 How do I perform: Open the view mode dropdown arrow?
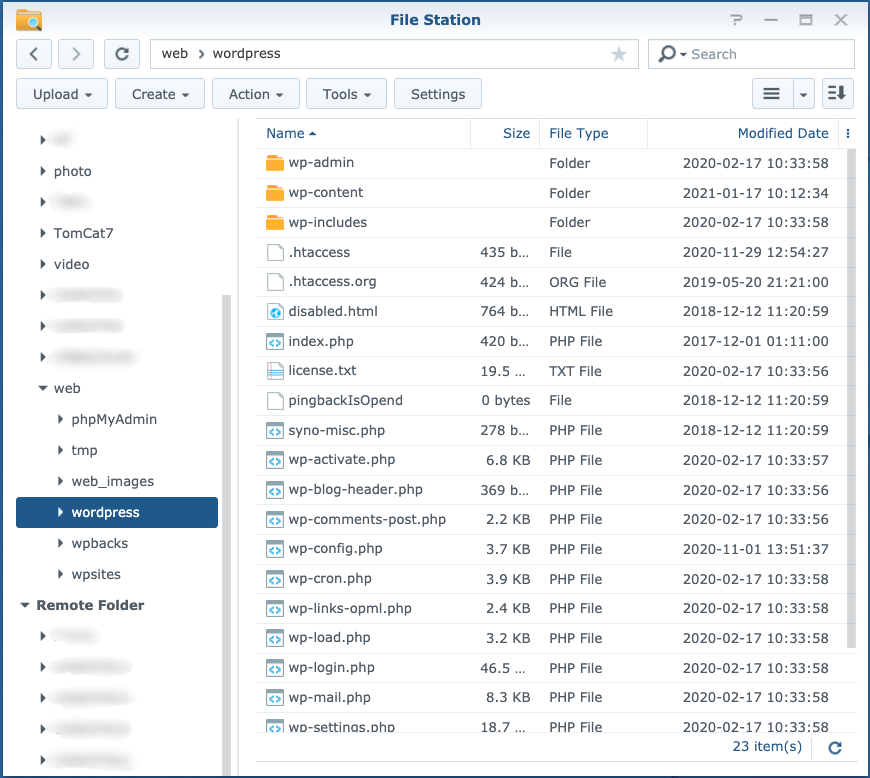coord(803,94)
